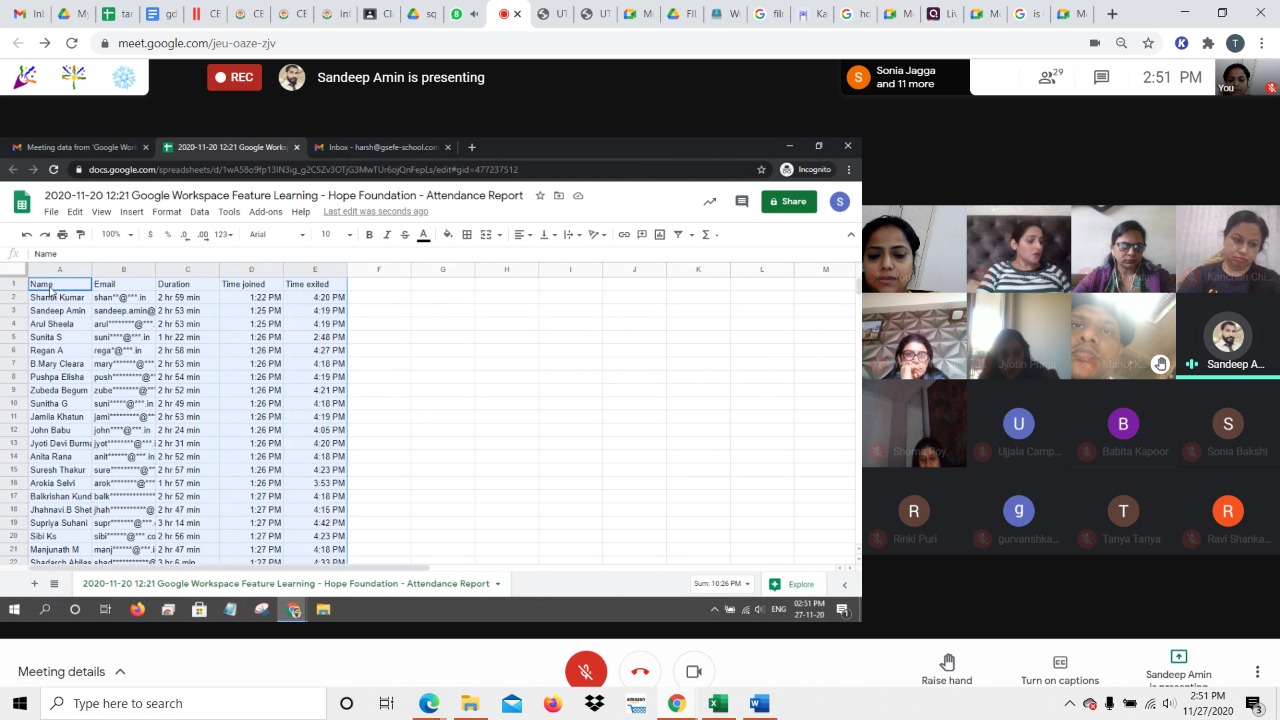Apply percent format with the % icon
This screenshot has height=720, width=1280.
[168, 234]
